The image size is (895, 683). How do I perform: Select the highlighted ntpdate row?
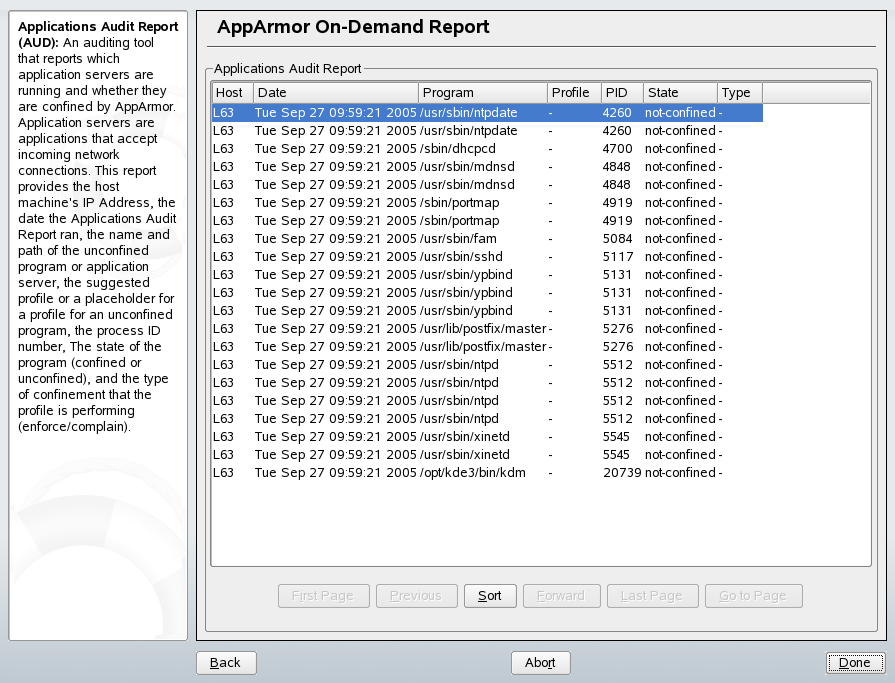400,112
